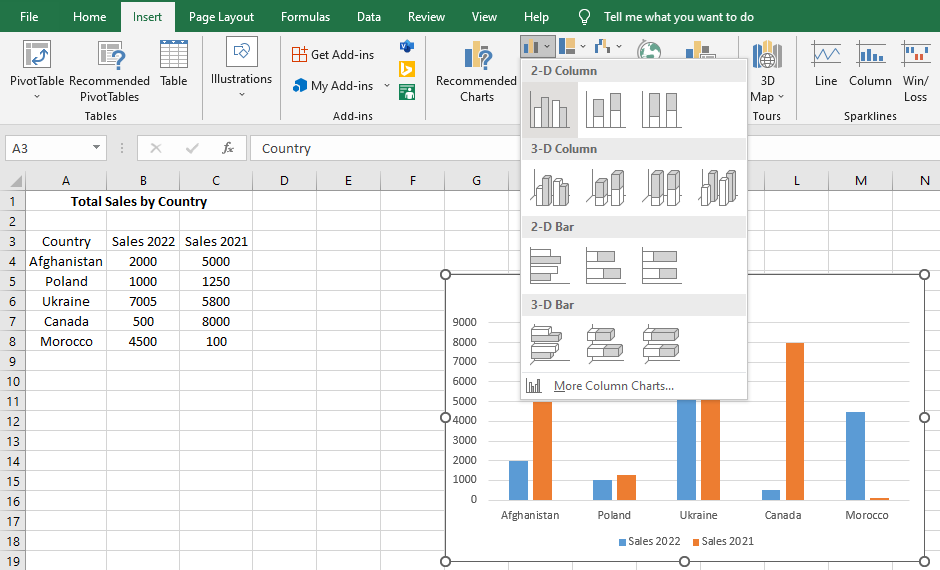Pick the 3-D 100% Stacked Bar chart

tap(661, 344)
